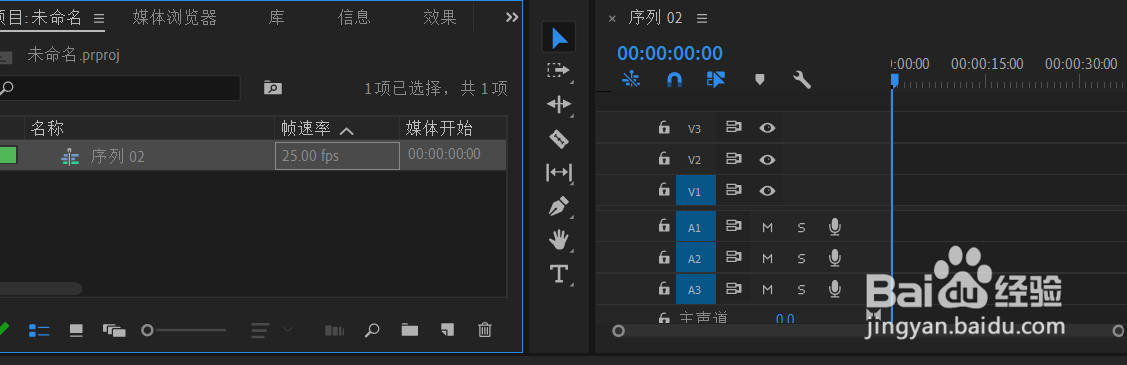Select the Type tool

(x=558, y=274)
